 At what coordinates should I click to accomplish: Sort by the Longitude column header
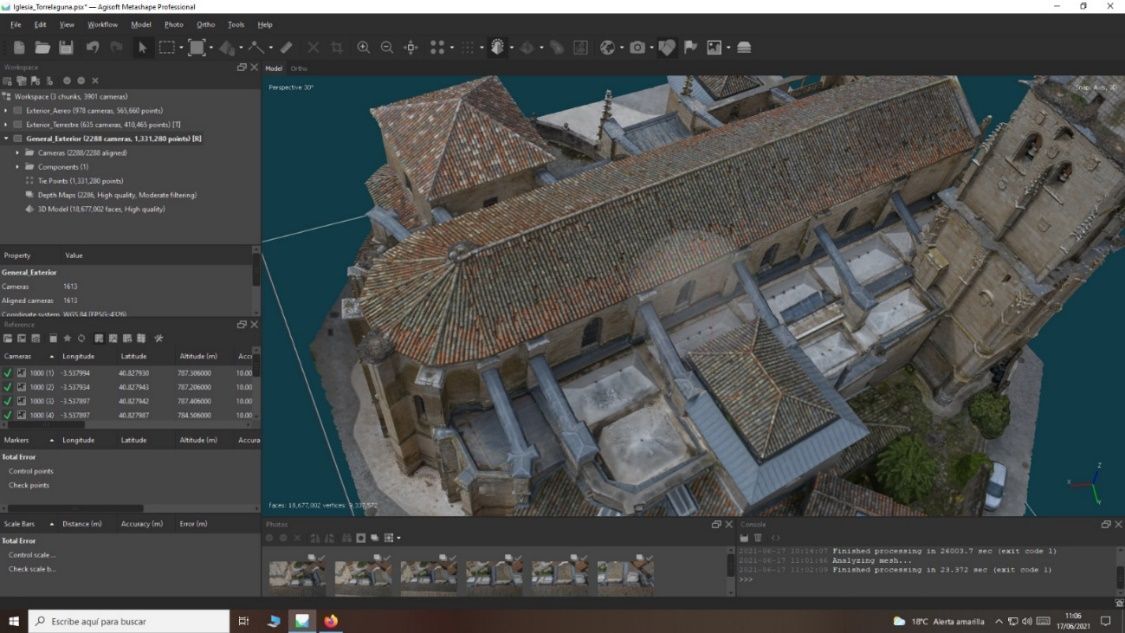pyautogui.click(x=78, y=356)
